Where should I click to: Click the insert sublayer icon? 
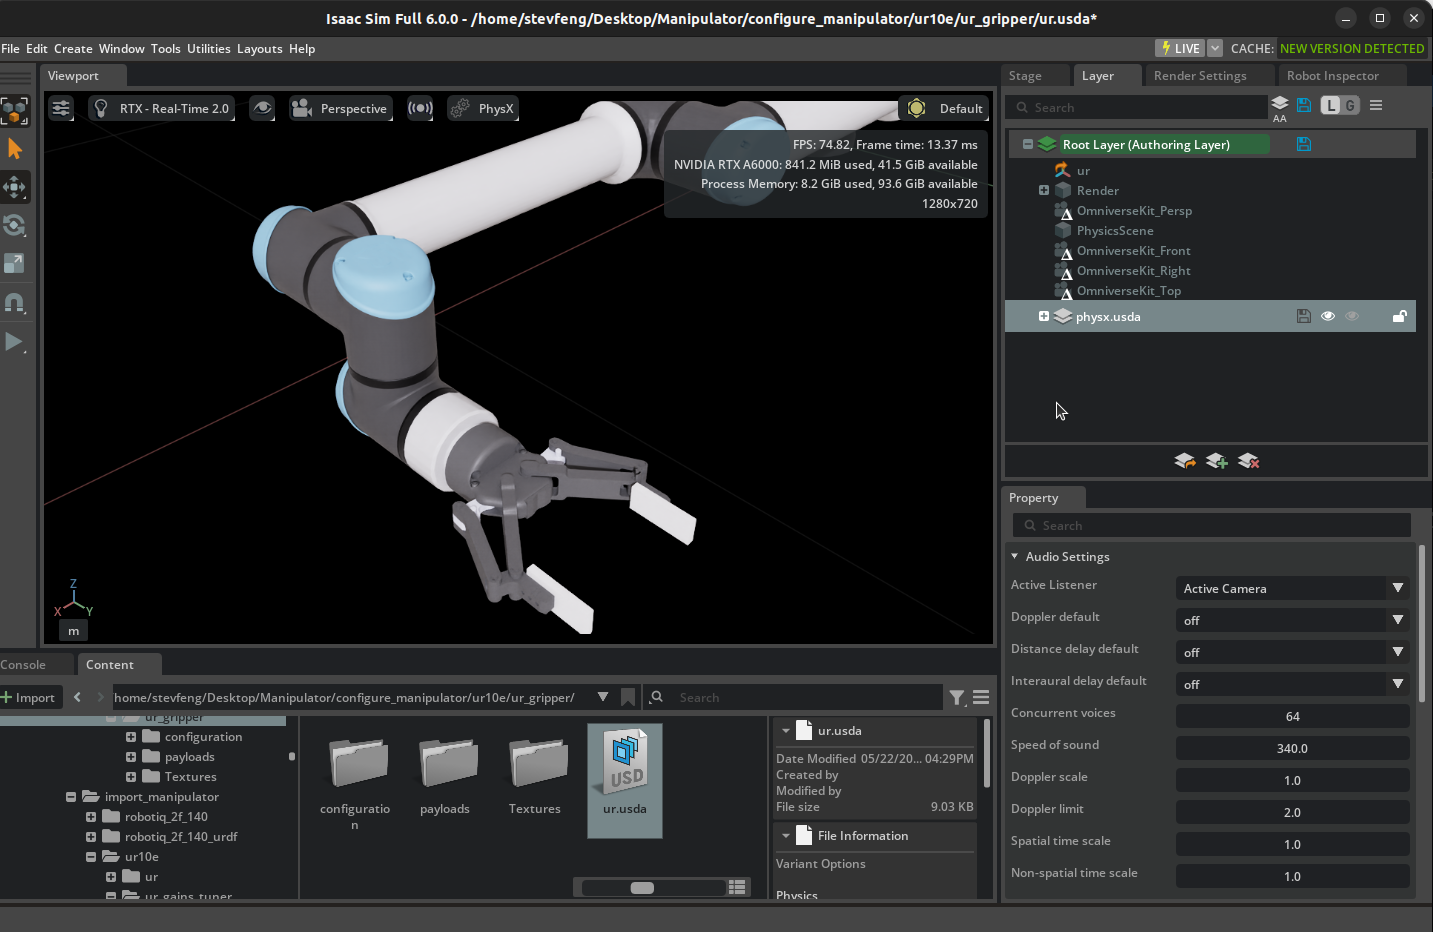(x=1184, y=461)
